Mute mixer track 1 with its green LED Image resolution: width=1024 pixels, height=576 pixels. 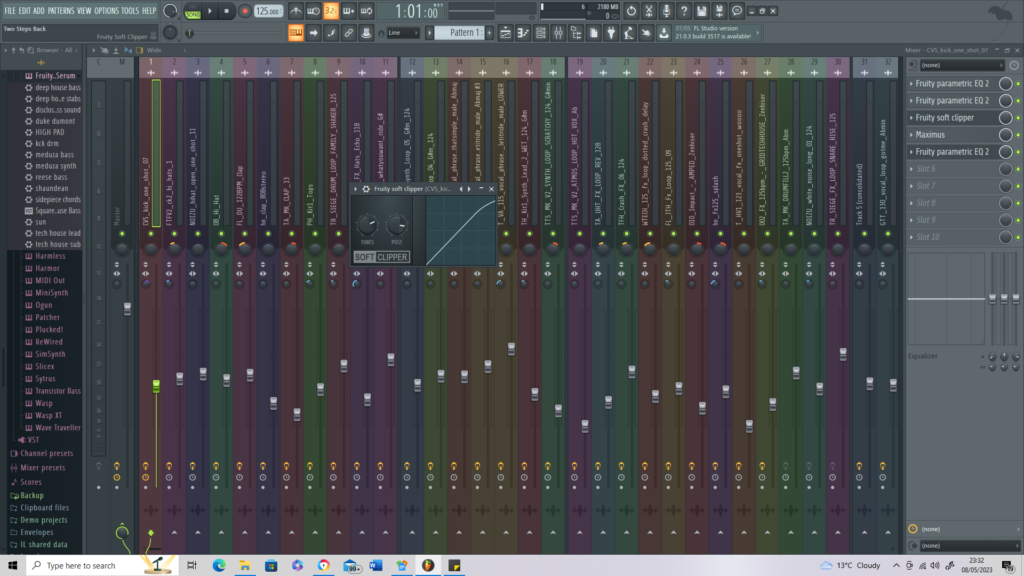pyautogui.click(x=151, y=234)
